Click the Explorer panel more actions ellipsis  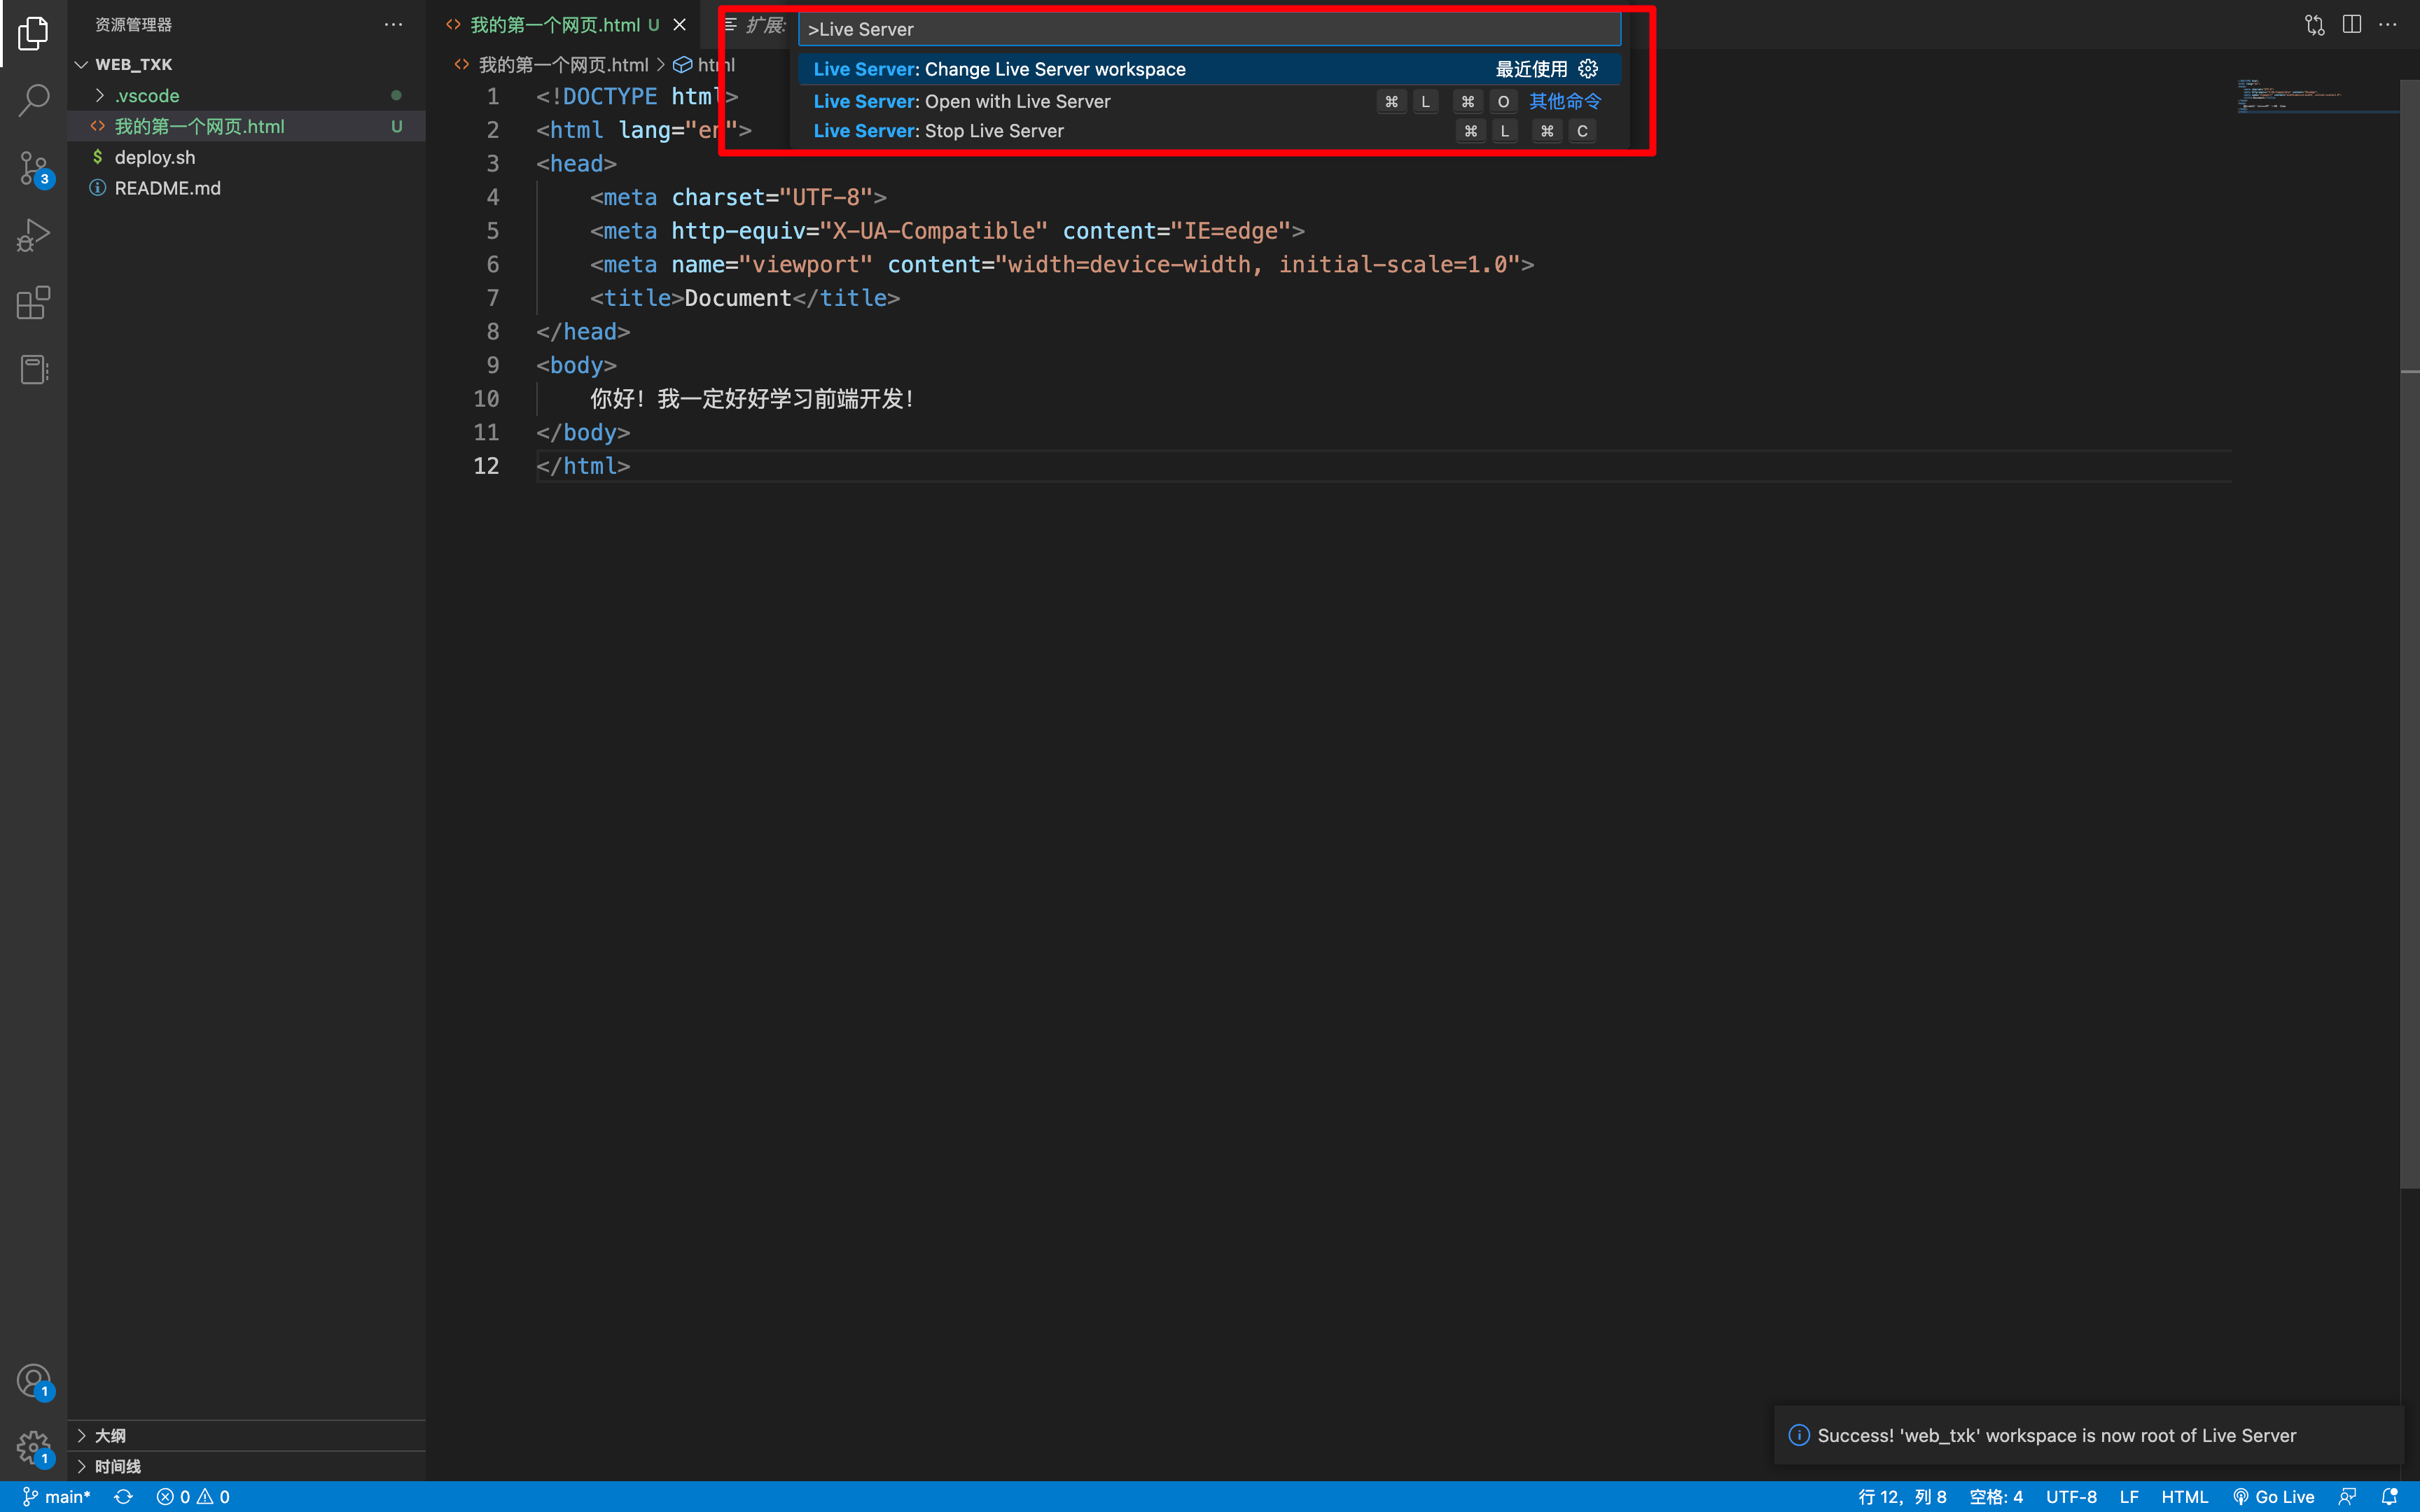pyautogui.click(x=393, y=24)
